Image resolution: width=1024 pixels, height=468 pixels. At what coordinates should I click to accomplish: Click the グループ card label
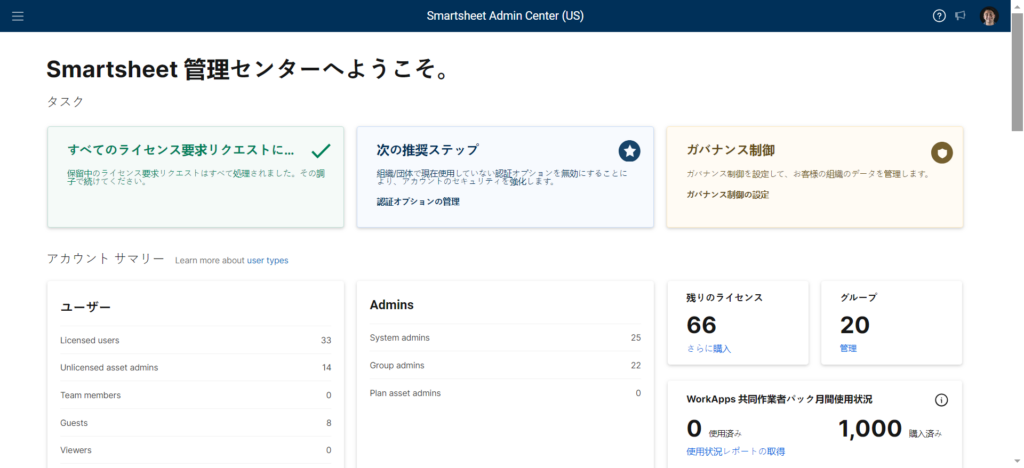pyautogui.click(x=858, y=297)
